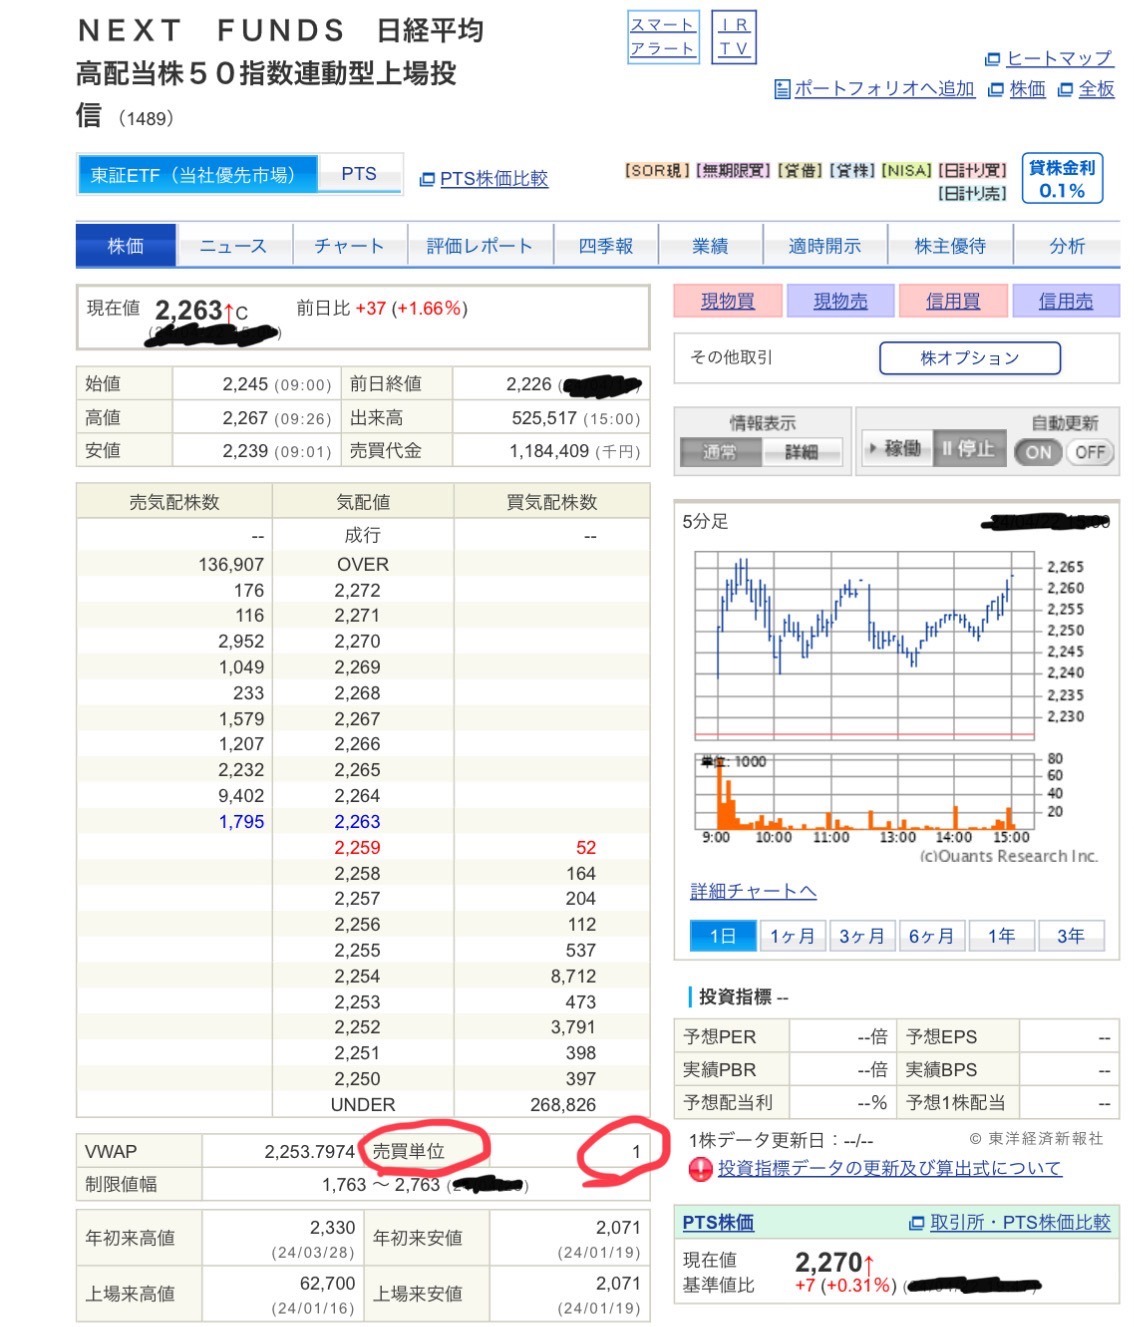Screen dimensions: 1134x1327
Task: Select the 1日 chart period
Action: pyautogui.click(x=723, y=936)
